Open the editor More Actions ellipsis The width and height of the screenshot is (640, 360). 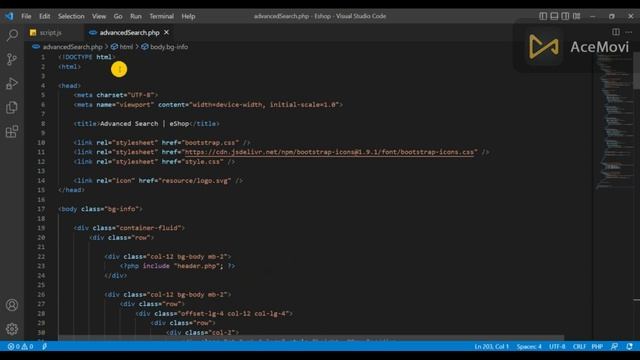click(x=629, y=32)
